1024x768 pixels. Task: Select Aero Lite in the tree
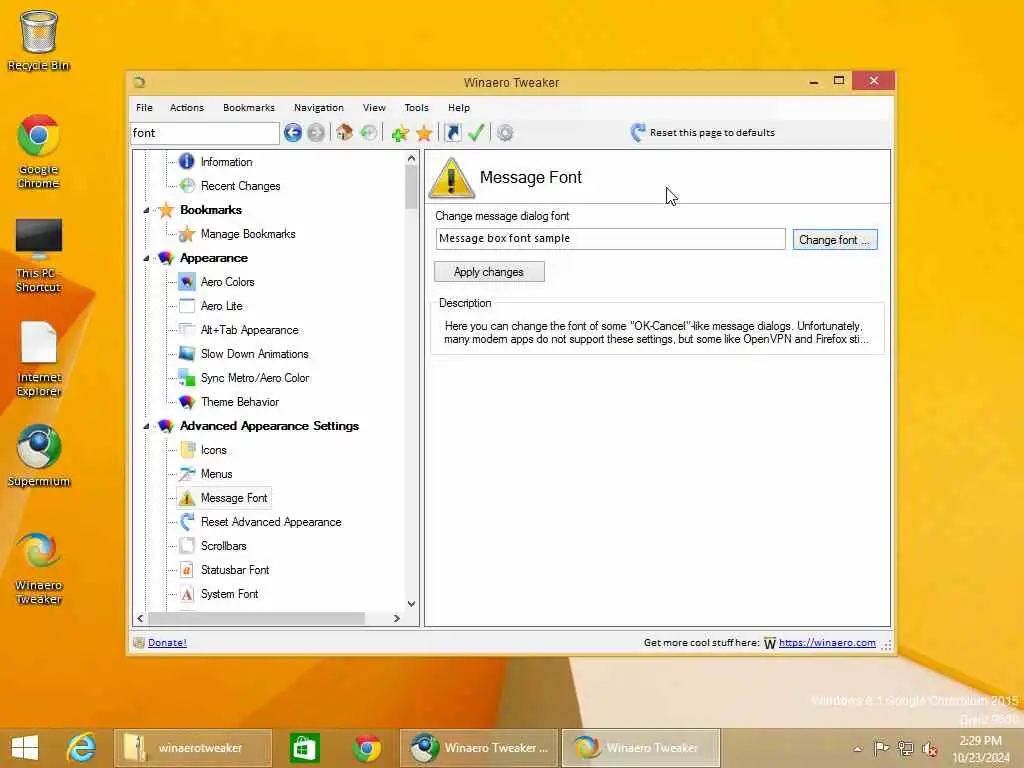pyautogui.click(x=221, y=306)
